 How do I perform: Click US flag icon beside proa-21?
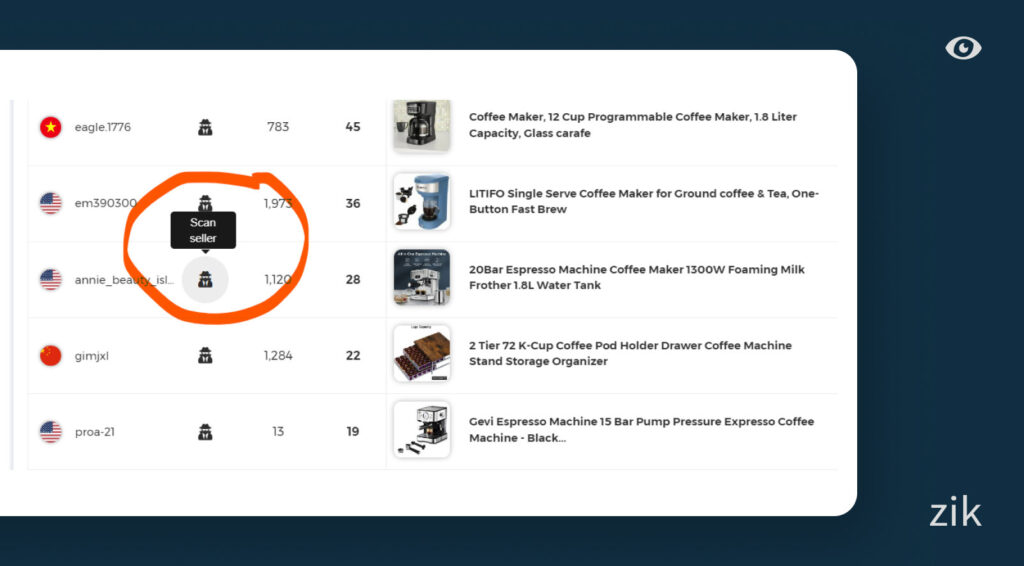click(50, 432)
